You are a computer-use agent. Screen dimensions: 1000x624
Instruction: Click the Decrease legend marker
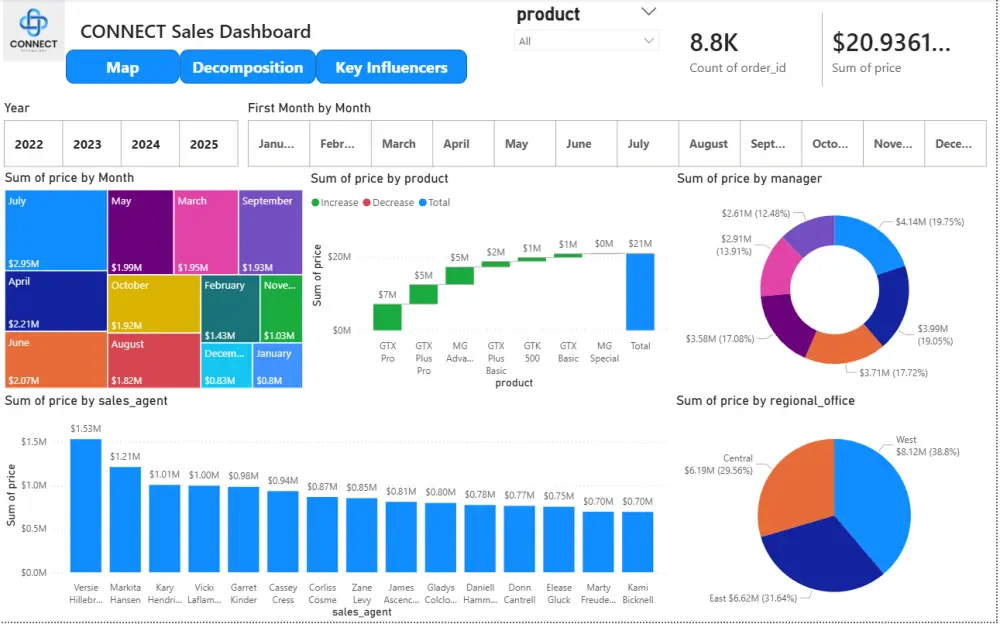pos(367,203)
